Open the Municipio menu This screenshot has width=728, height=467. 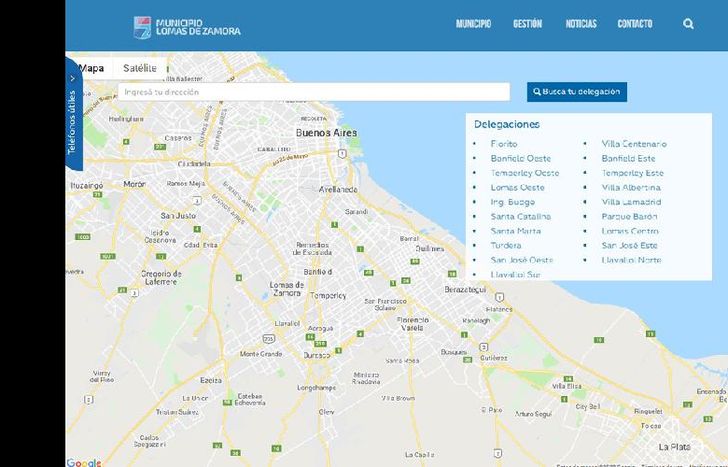tap(473, 24)
